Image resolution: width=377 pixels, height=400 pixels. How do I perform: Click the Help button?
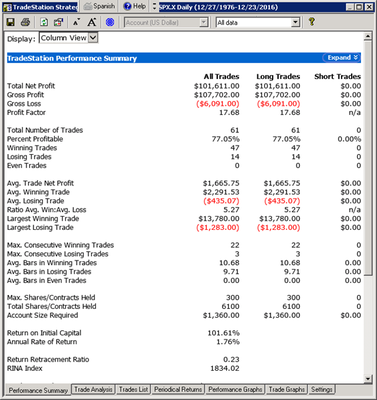tap(135, 6)
